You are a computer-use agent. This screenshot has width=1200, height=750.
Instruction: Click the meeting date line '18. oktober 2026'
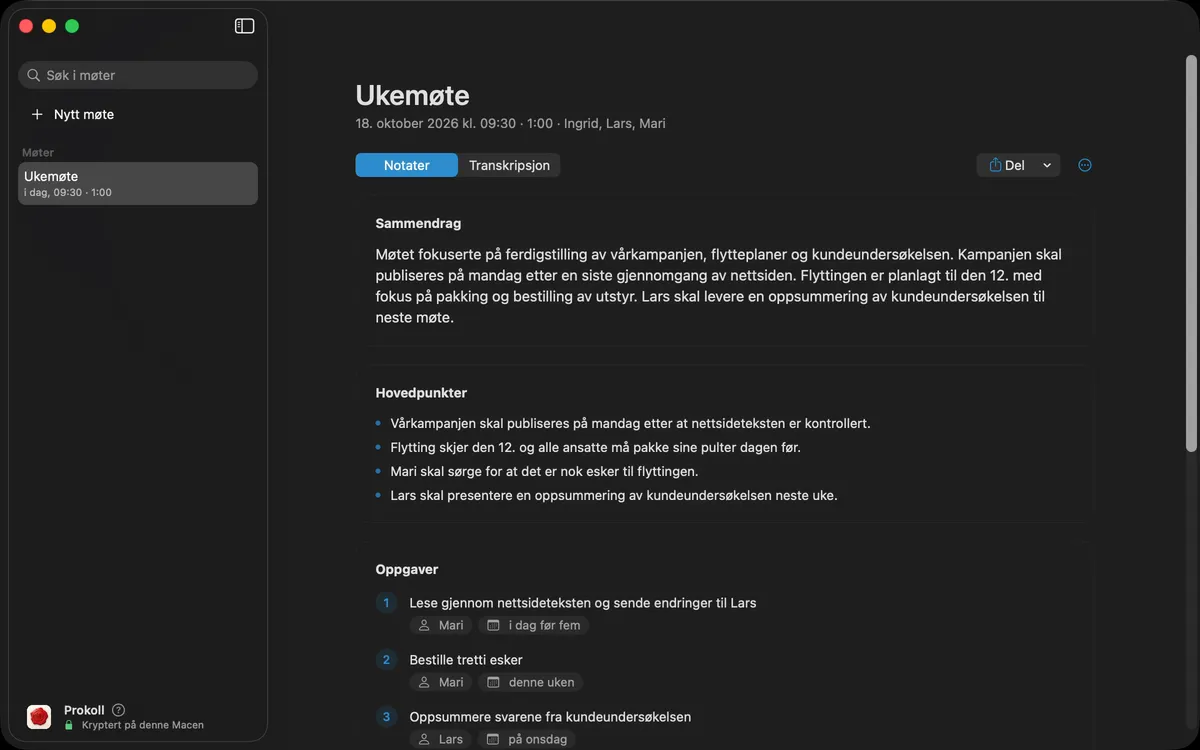510,124
